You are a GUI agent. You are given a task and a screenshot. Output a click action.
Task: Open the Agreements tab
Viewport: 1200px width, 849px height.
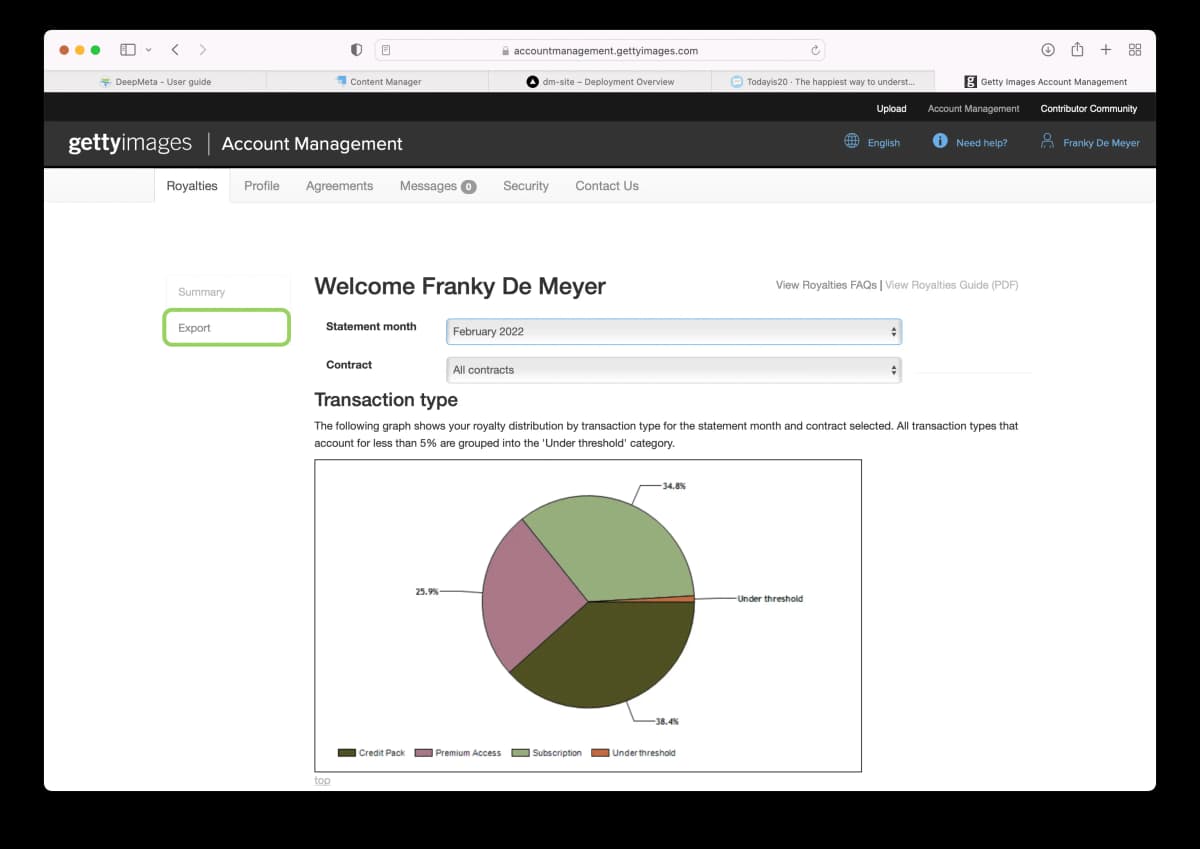[339, 186]
